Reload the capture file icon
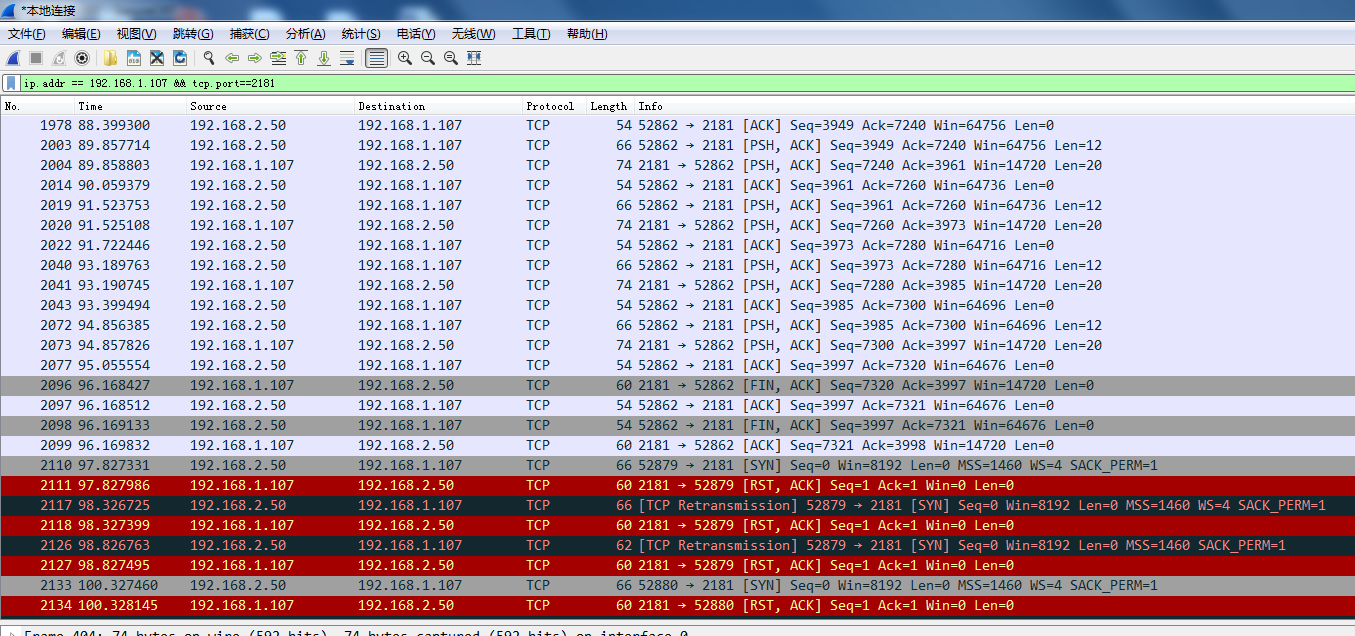Screen dimensions: 1355x636 tap(180, 58)
